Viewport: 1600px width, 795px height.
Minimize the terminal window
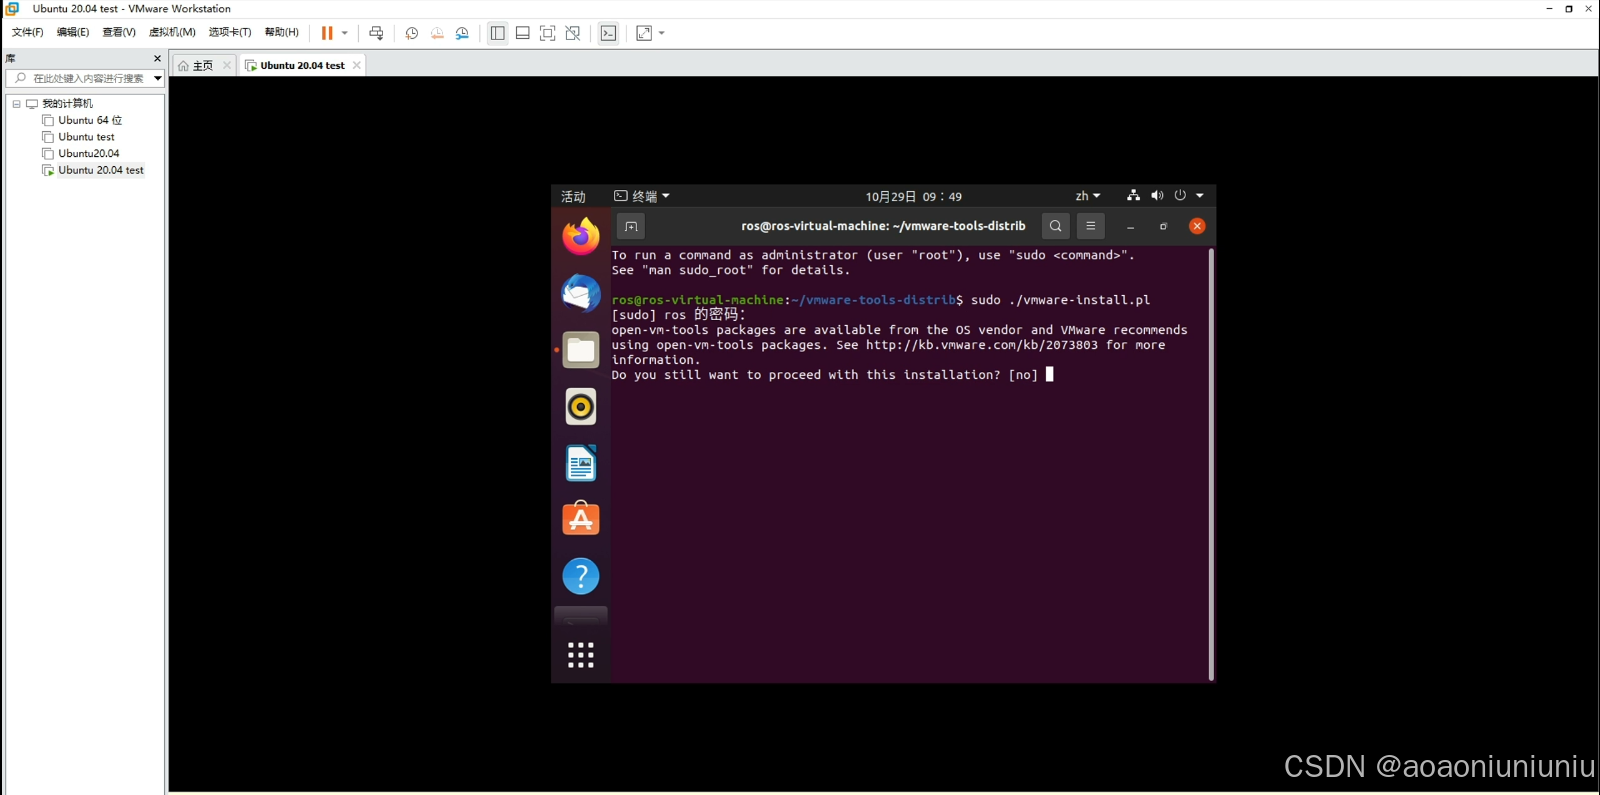click(x=1131, y=227)
